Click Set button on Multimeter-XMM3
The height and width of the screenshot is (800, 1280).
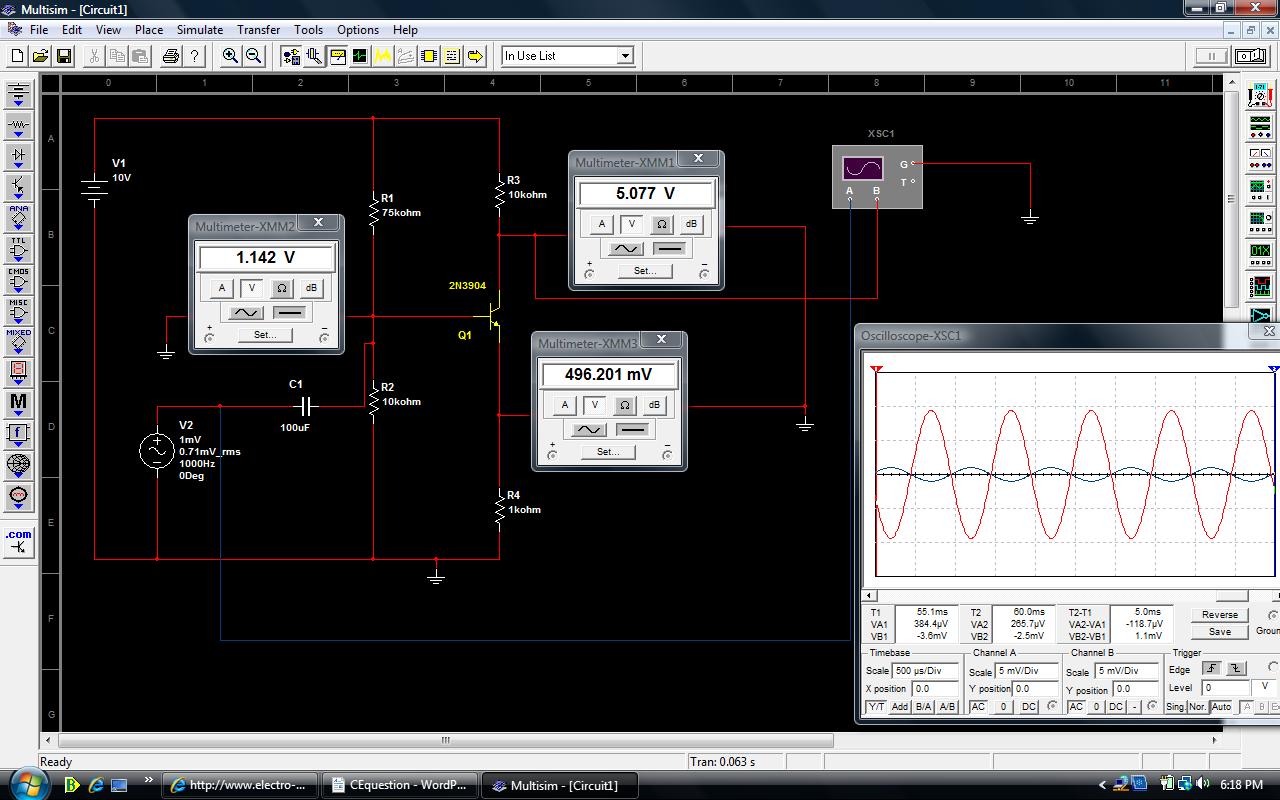coord(608,452)
